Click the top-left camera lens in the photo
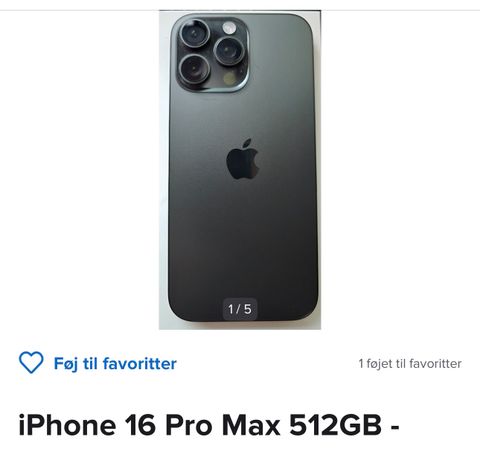 point(195,34)
